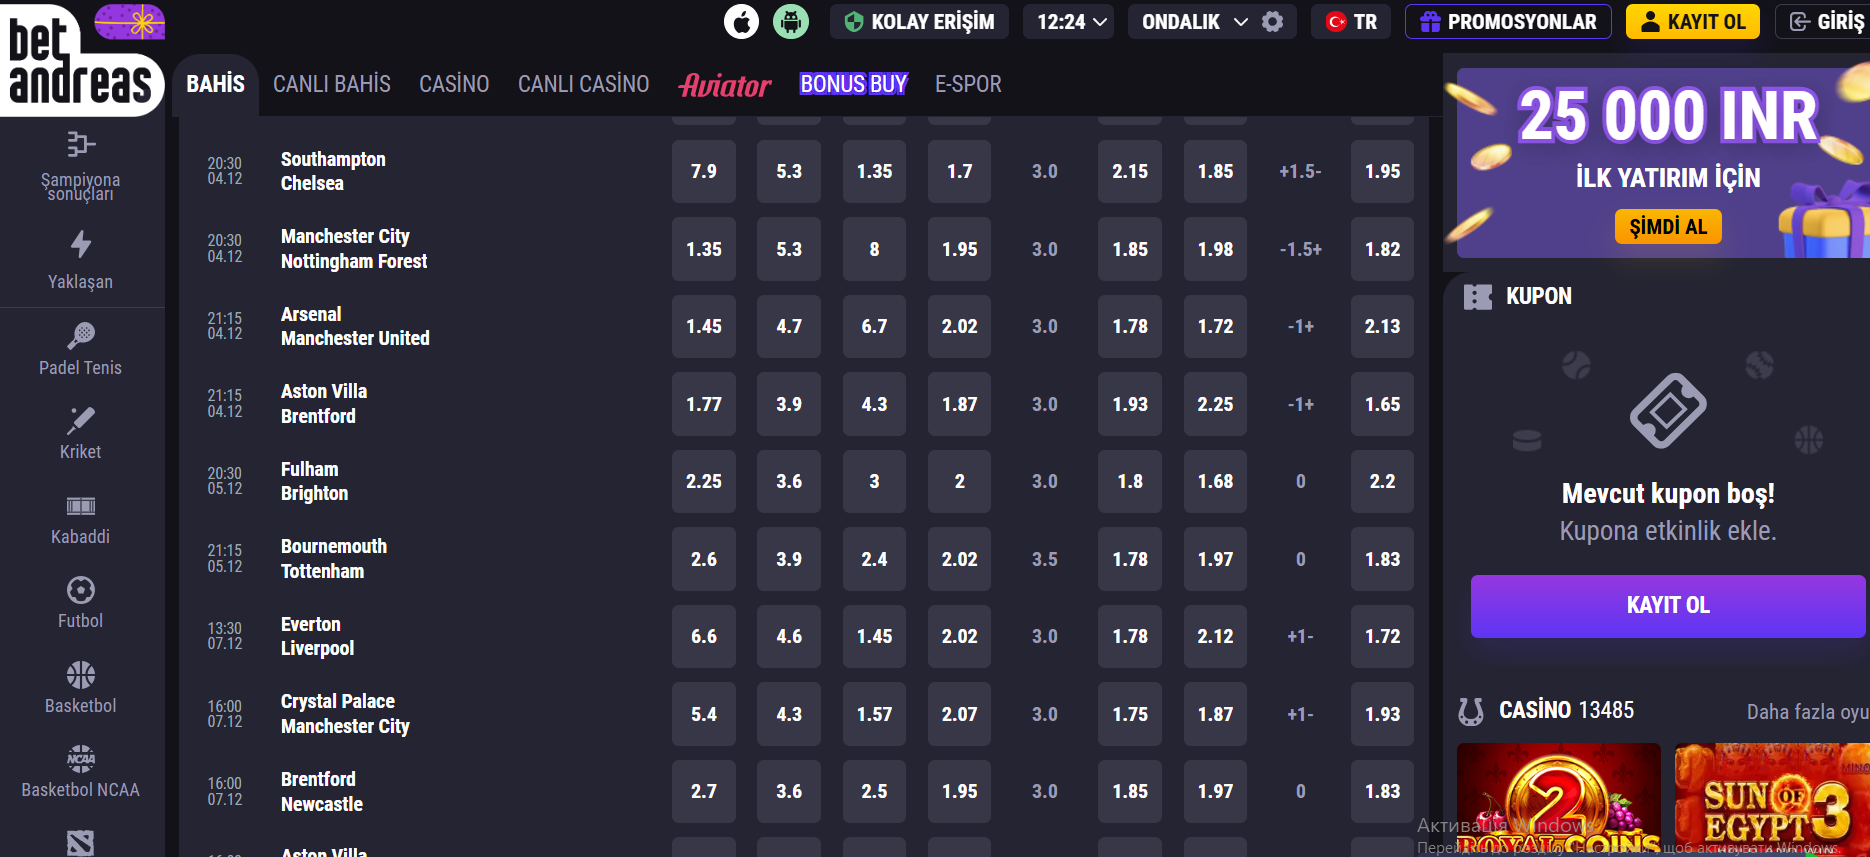Open Brentford vs Newcastle match
The height and width of the screenshot is (857, 1870).
[321, 791]
